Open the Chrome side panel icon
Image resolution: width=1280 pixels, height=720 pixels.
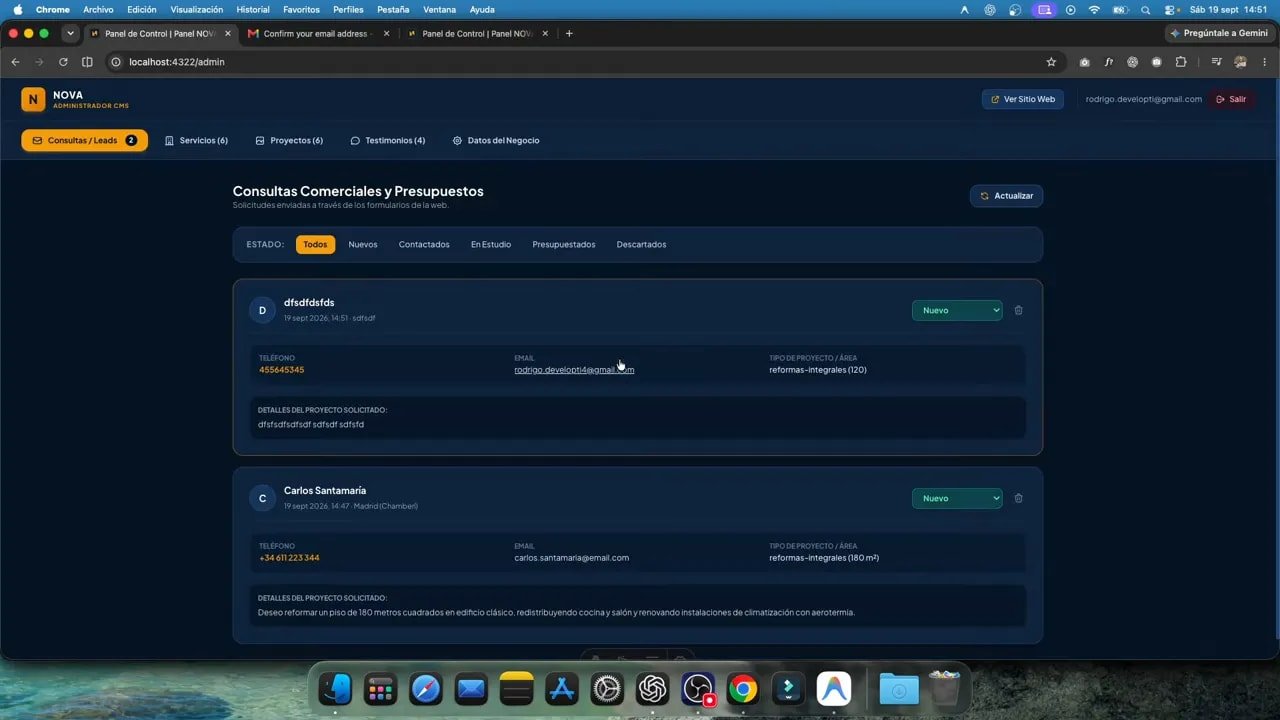(87, 62)
